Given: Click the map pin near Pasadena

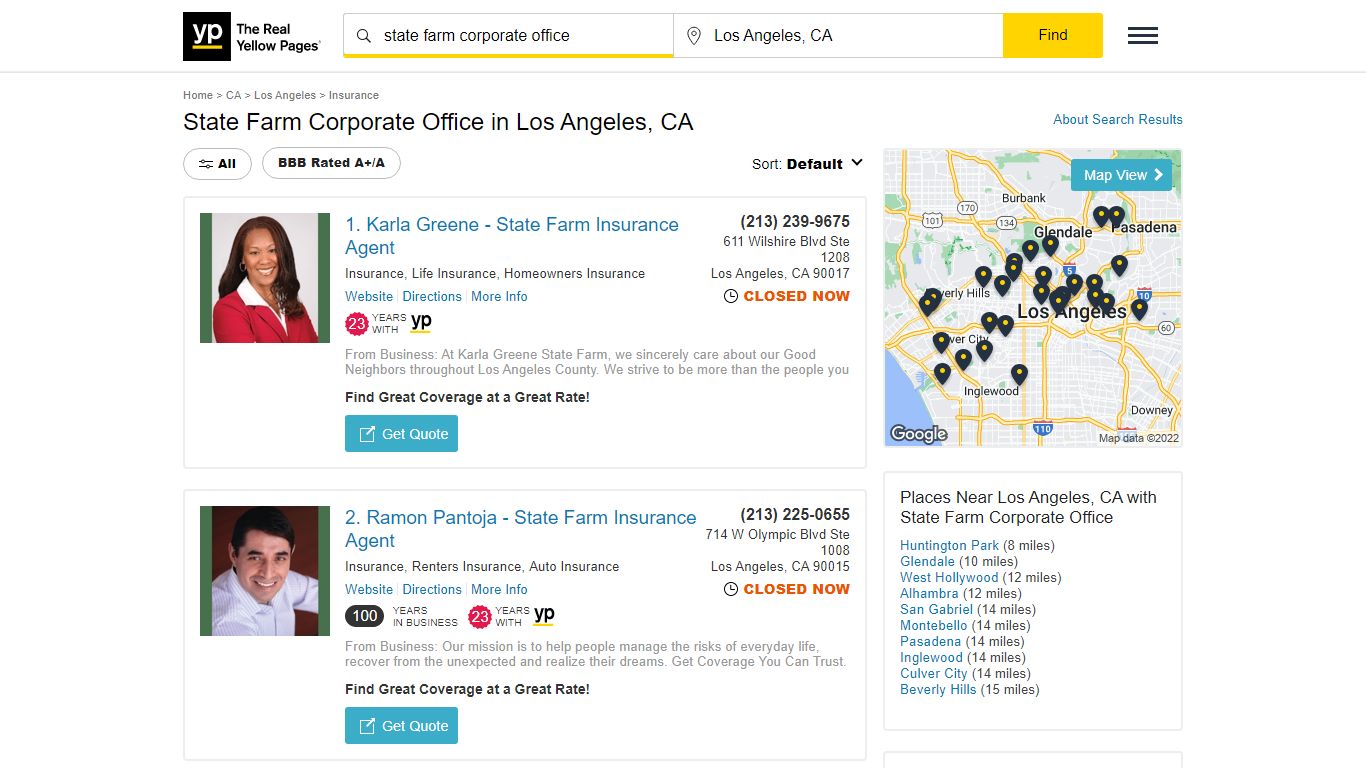Looking at the screenshot, I should click(1117, 216).
